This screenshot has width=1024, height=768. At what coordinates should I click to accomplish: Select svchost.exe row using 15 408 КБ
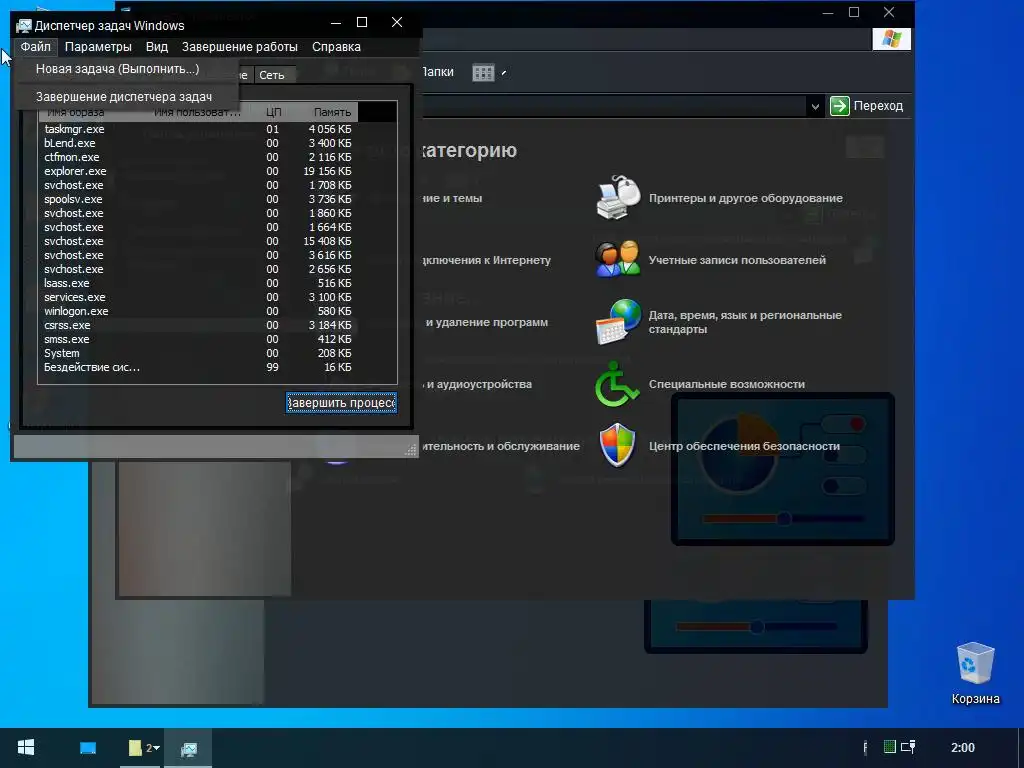(198, 242)
